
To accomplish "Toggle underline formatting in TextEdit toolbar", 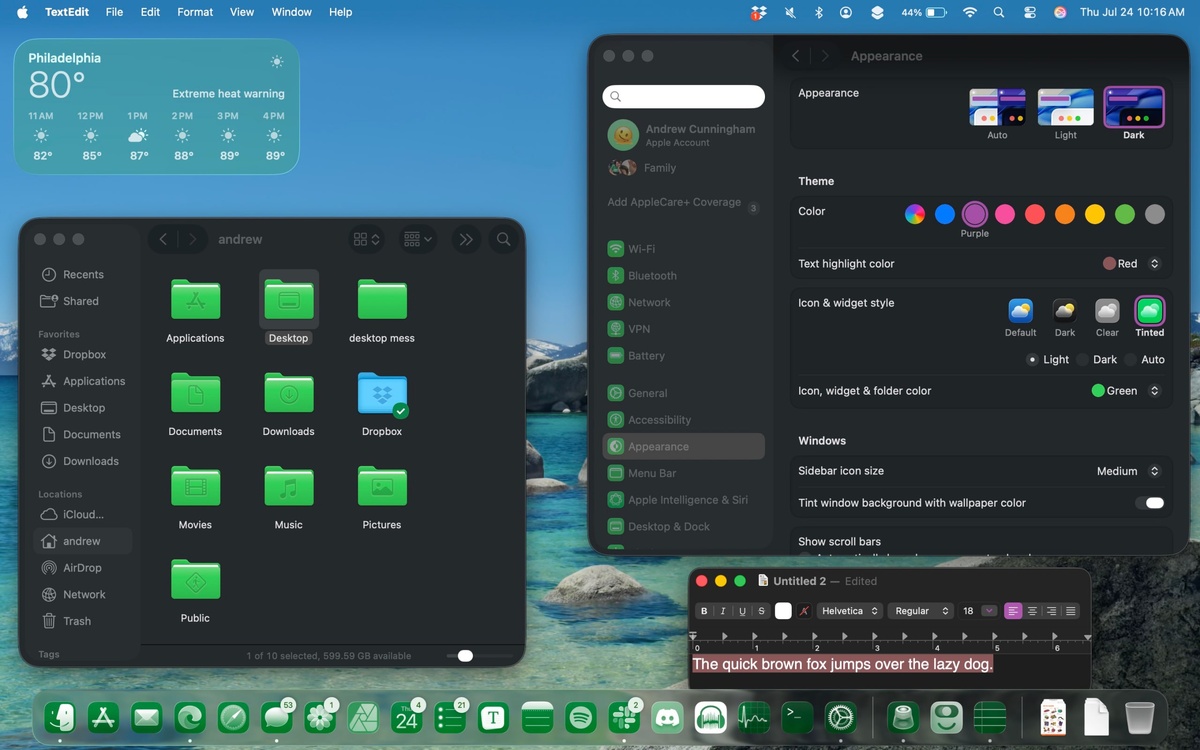I will (742, 611).
